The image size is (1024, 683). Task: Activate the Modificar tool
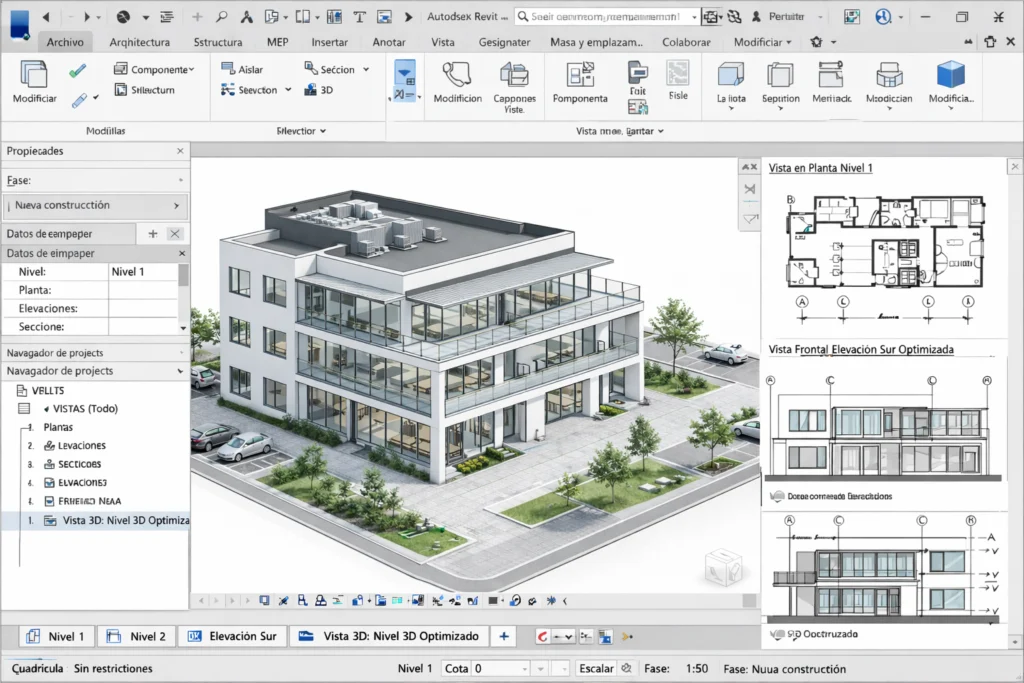(34, 80)
